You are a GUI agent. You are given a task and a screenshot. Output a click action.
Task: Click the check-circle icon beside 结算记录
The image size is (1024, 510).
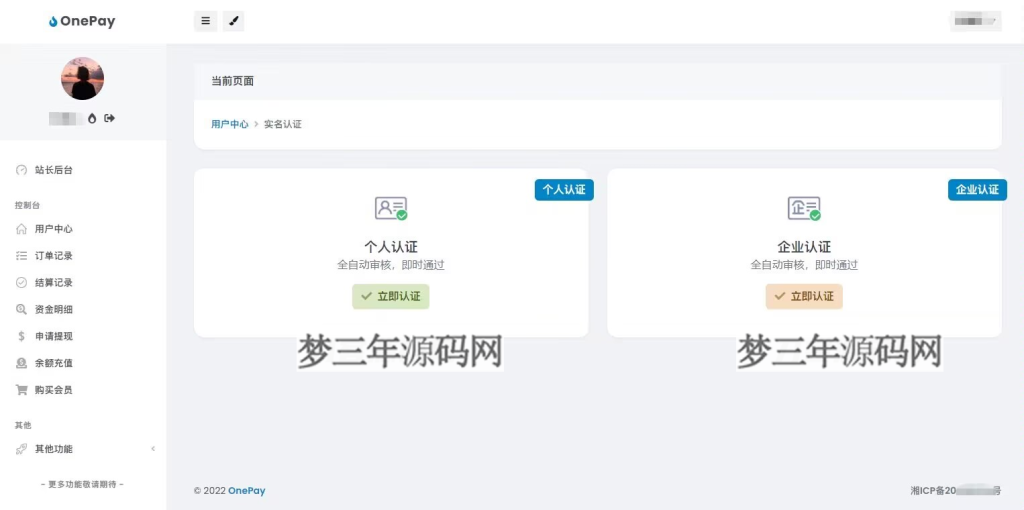(x=22, y=283)
